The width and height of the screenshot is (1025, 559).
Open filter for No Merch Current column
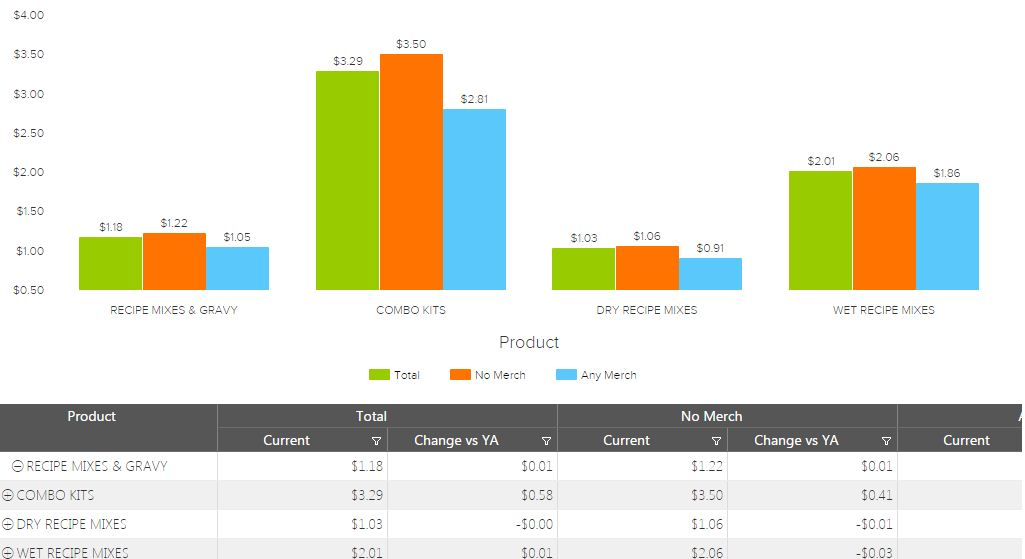point(716,441)
